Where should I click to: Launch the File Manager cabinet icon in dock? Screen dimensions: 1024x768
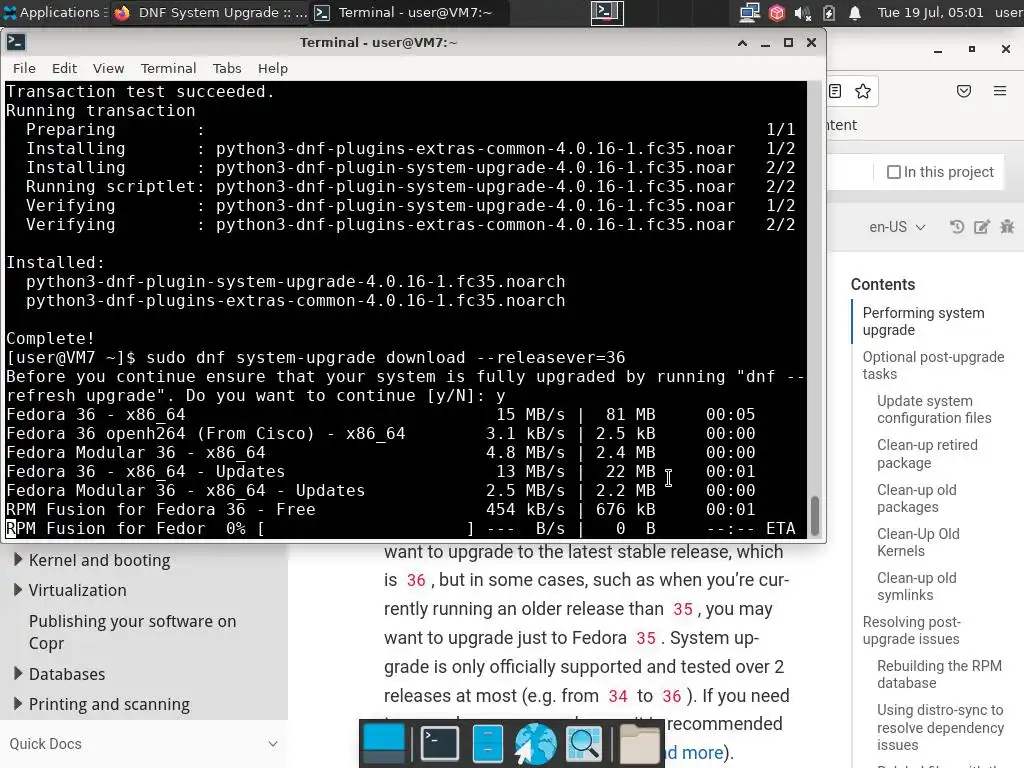[x=487, y=743]
